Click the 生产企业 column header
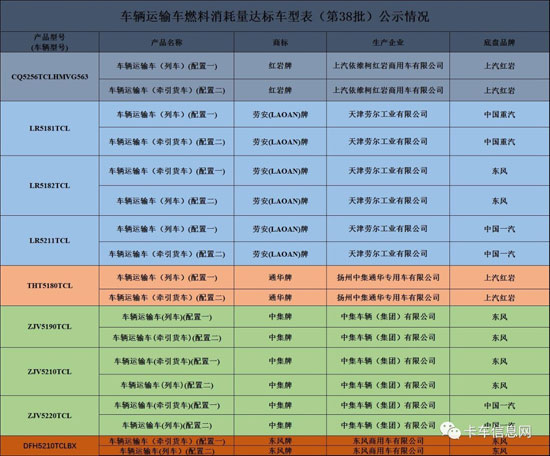This screenshot has height=456, width=550. (x=388, y=42)
